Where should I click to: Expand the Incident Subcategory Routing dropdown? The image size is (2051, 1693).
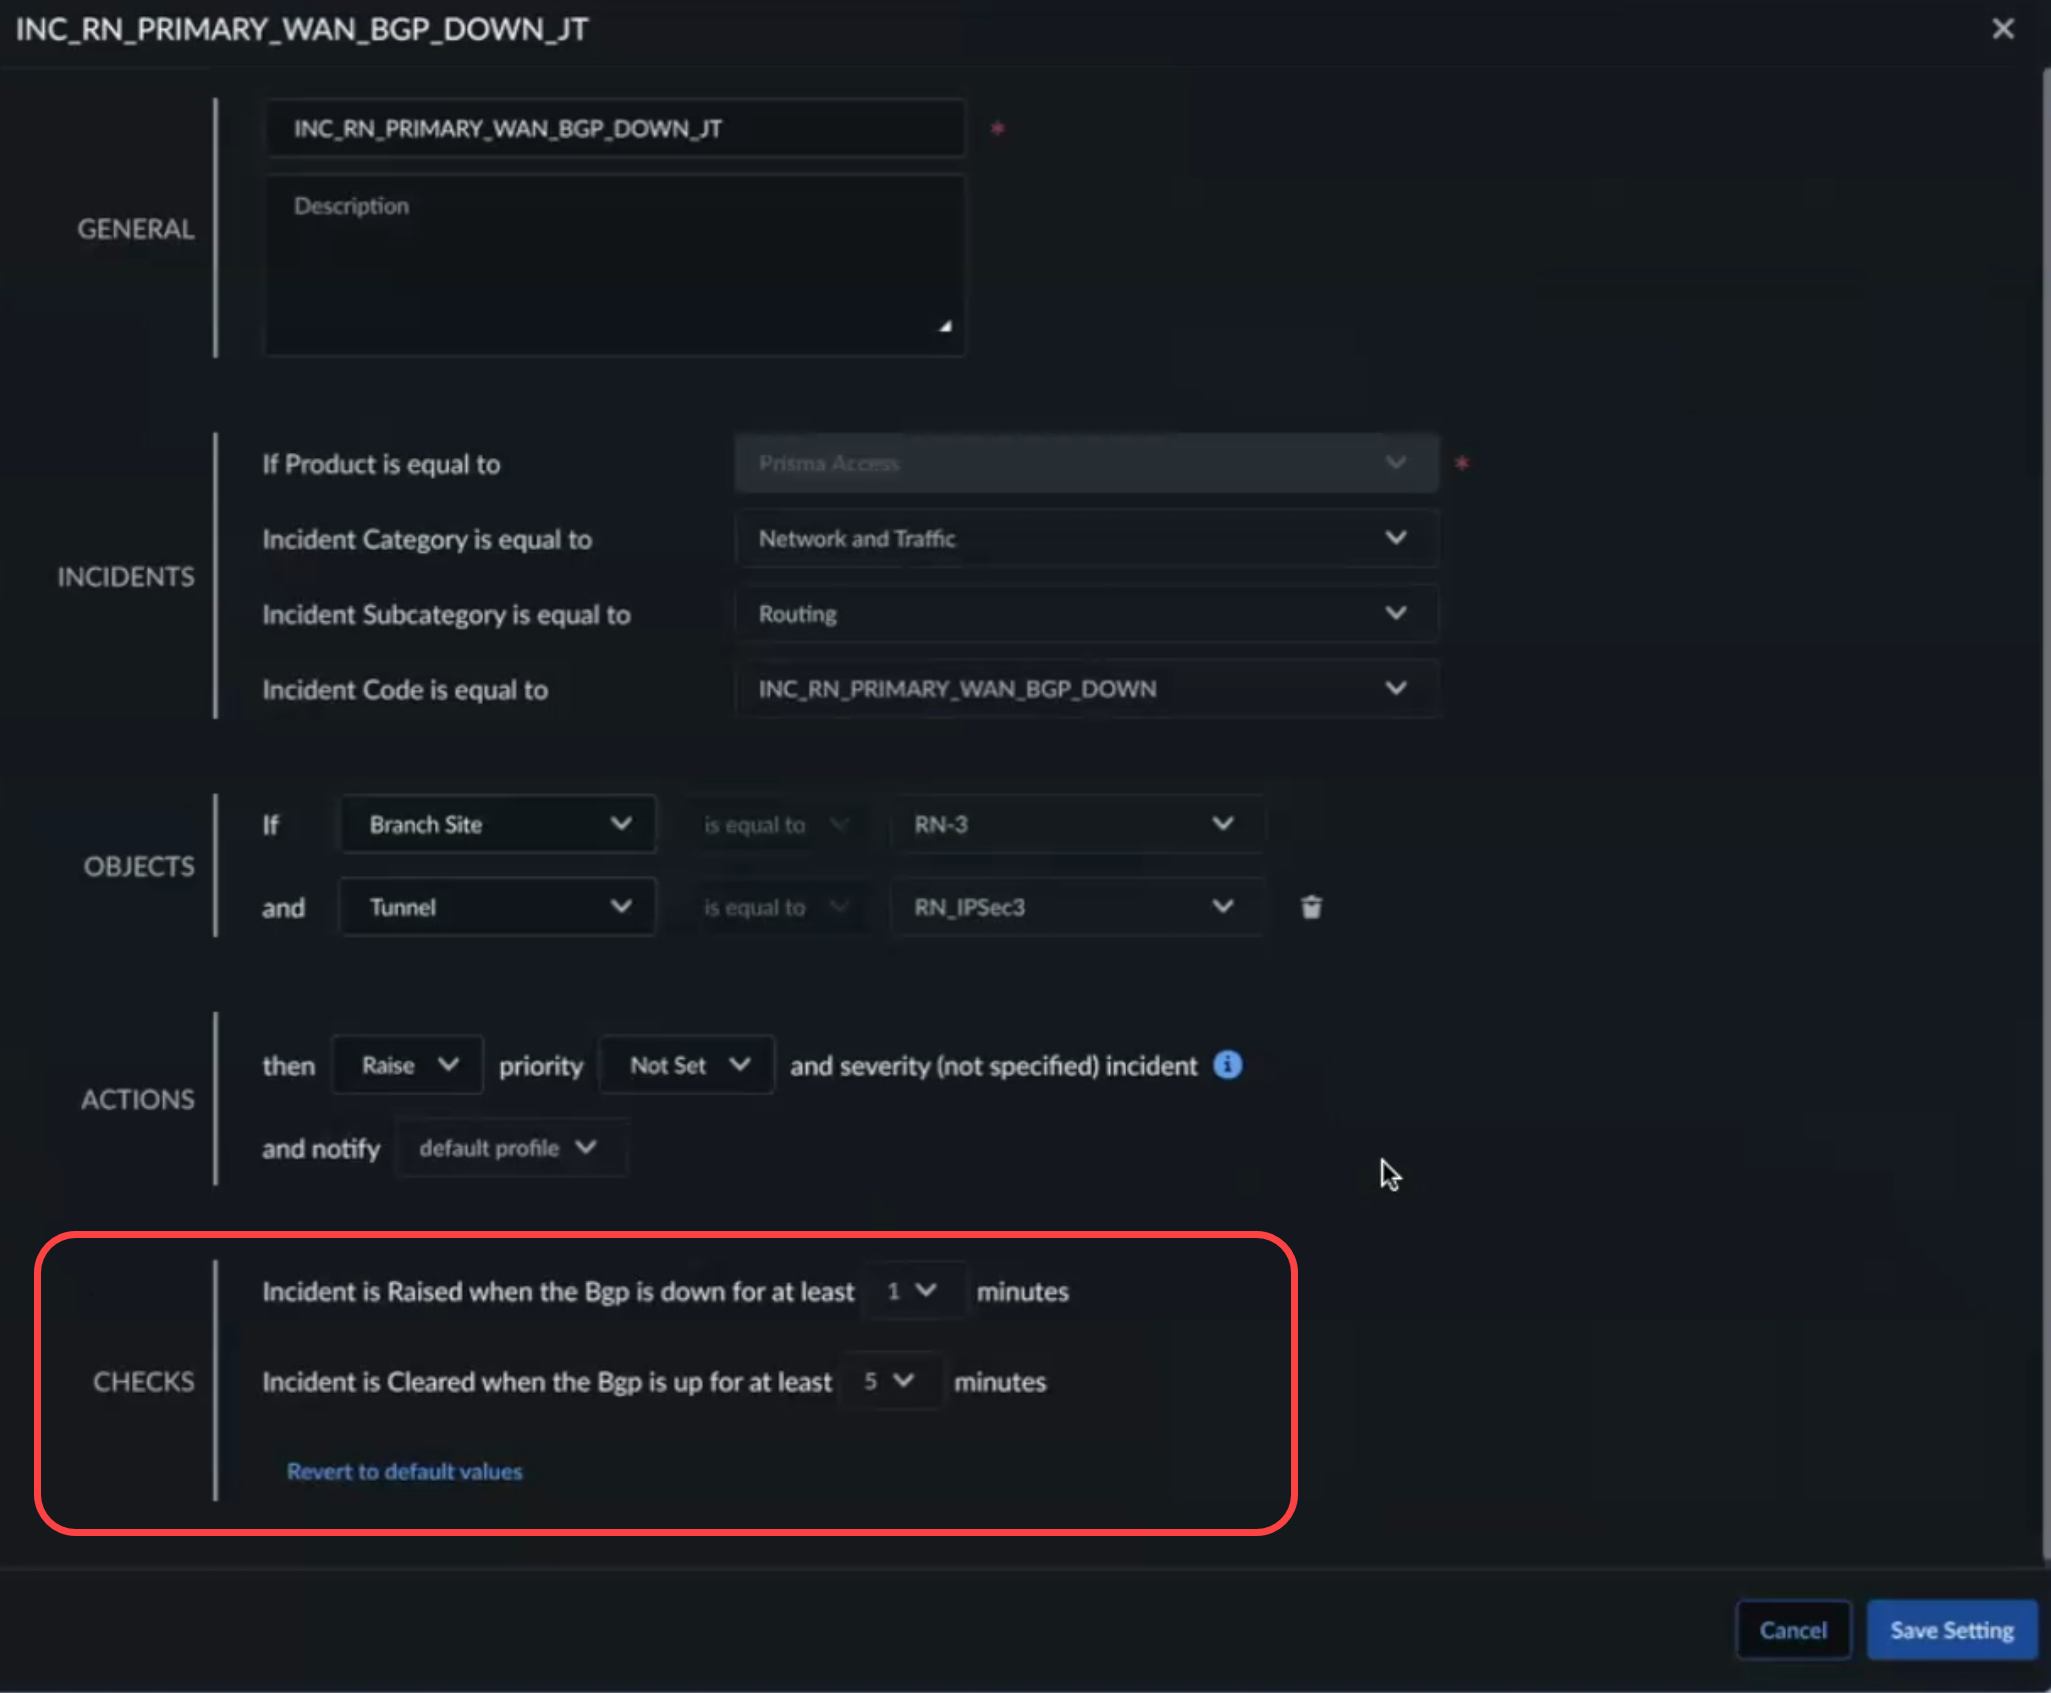(1086, 614)
